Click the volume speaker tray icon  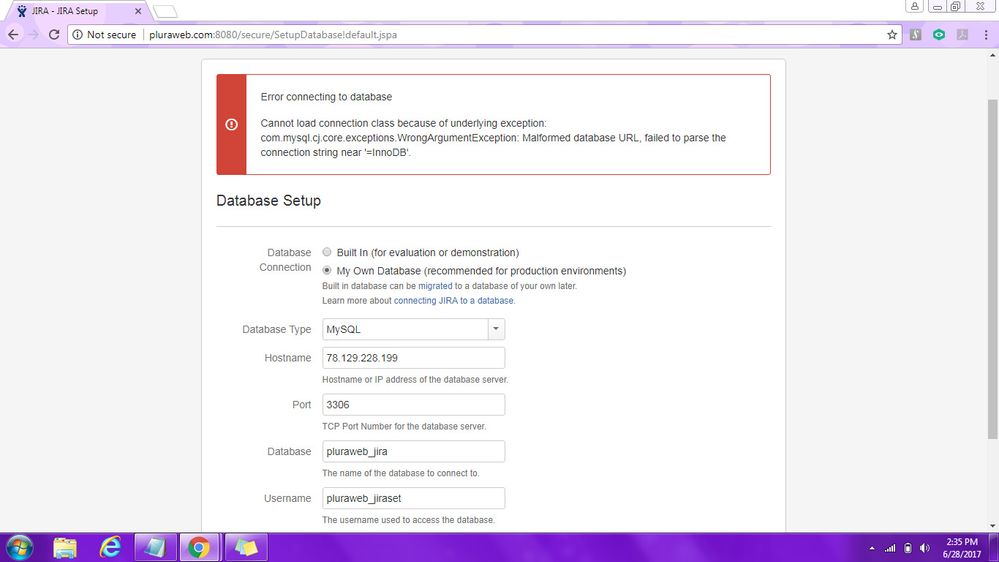point(925,548)
